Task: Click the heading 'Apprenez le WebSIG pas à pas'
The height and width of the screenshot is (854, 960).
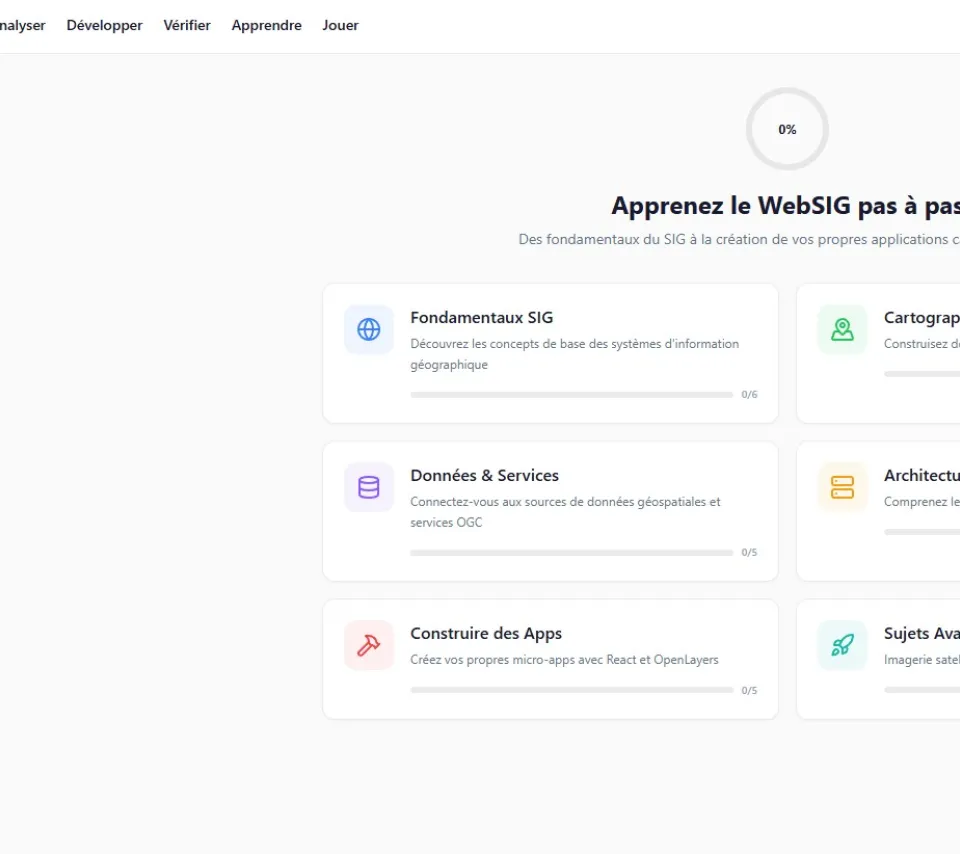Action: (786, 206)
